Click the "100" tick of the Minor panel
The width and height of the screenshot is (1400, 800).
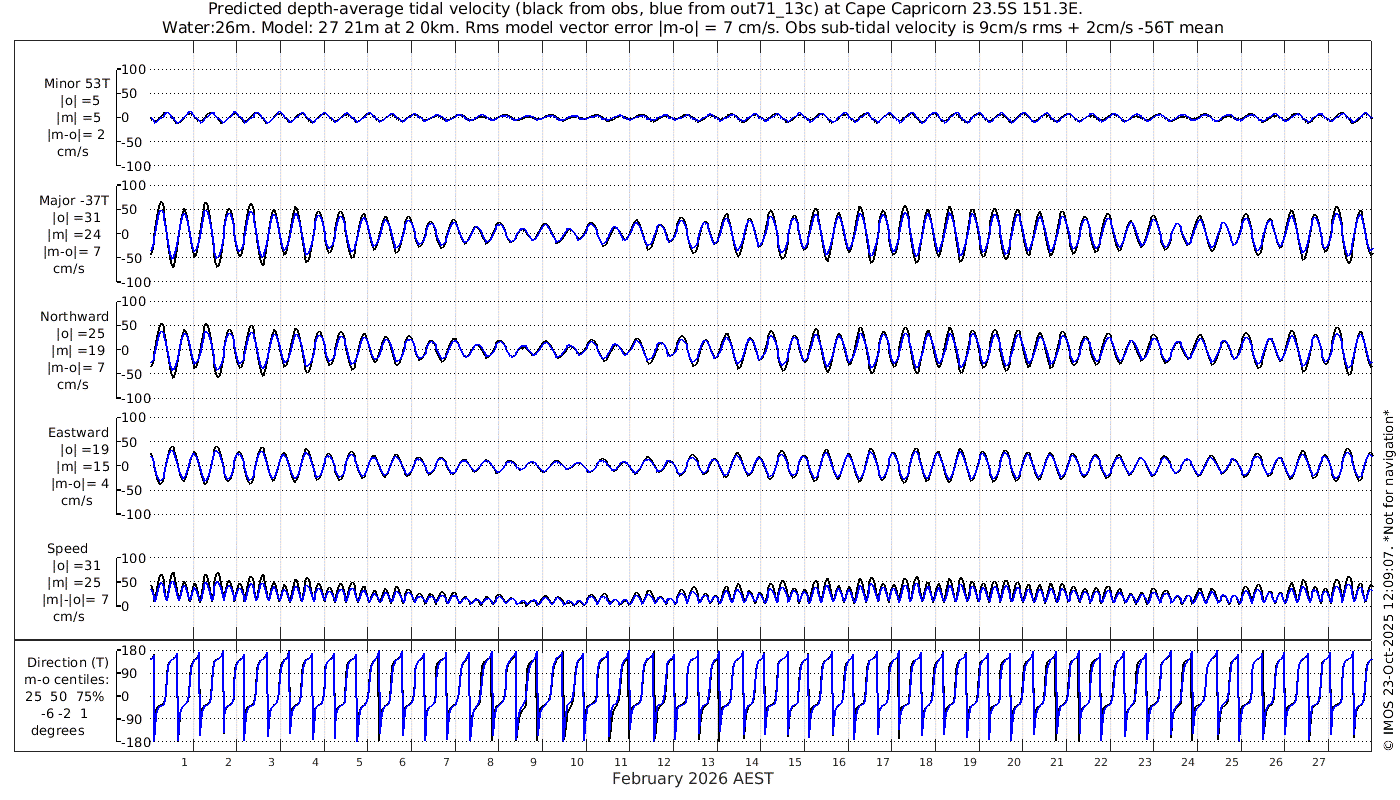[135, 69]
